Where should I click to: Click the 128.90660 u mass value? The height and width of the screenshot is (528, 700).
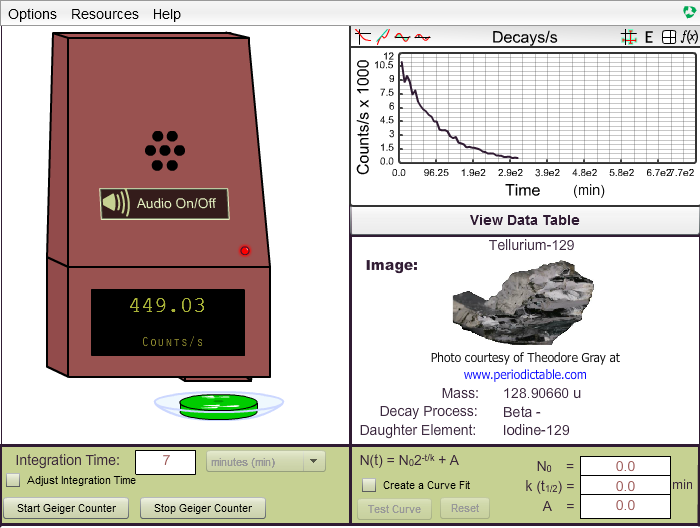[542, 393]
